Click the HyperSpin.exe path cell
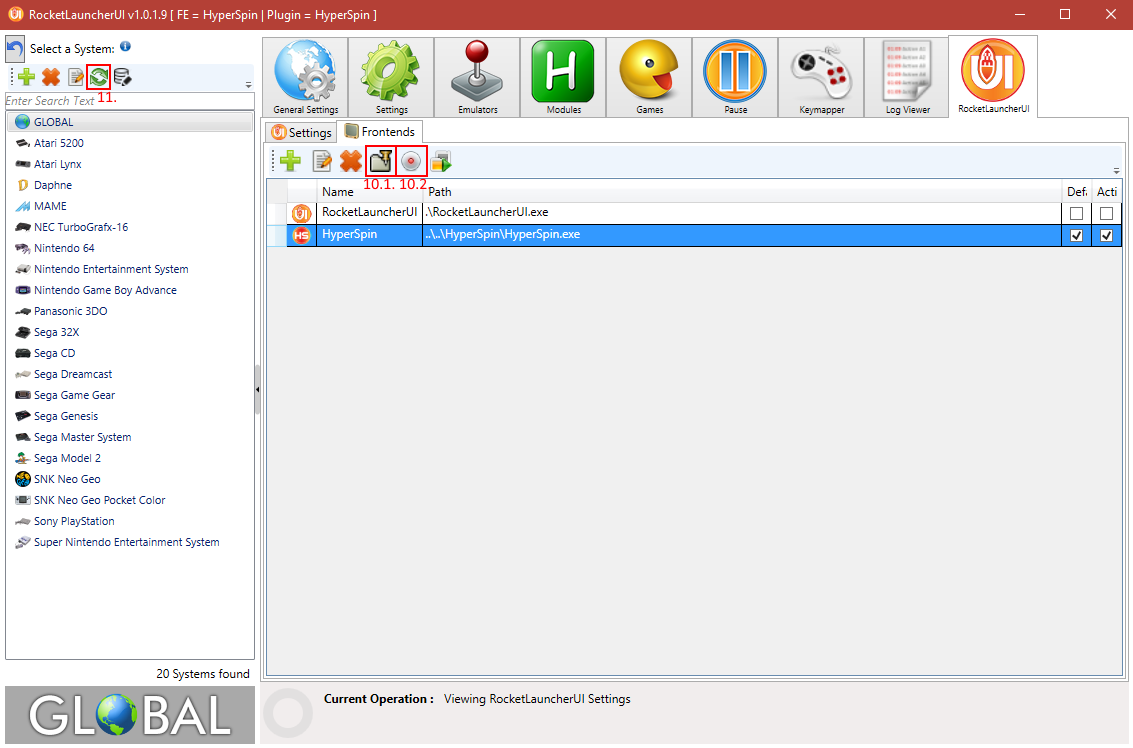 pos(742,235)
